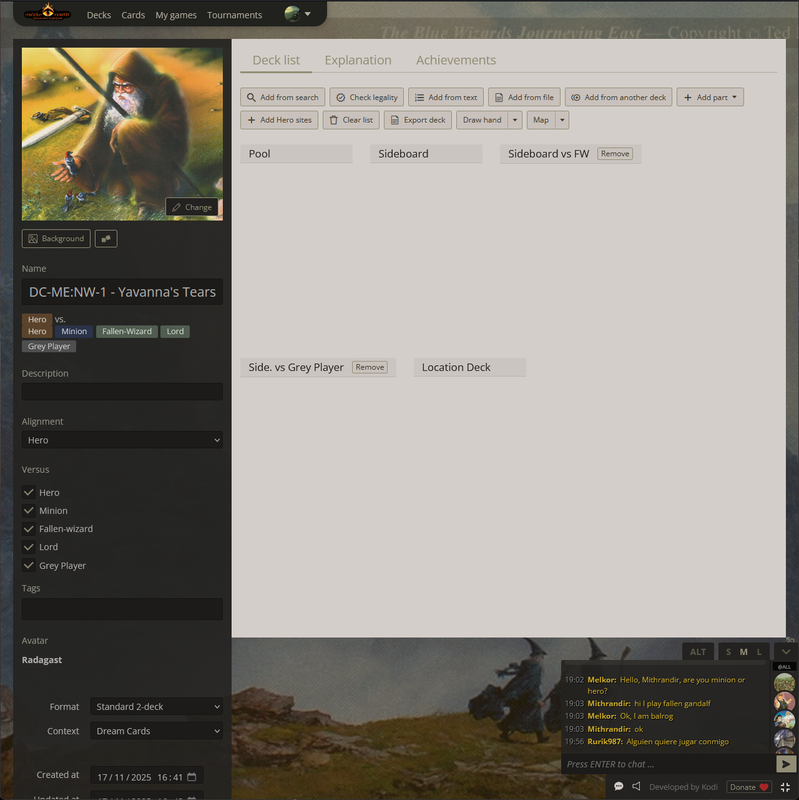Click Add Hero sites button
This screenshot has width=799, height=800.
click(x=280, y=120)
